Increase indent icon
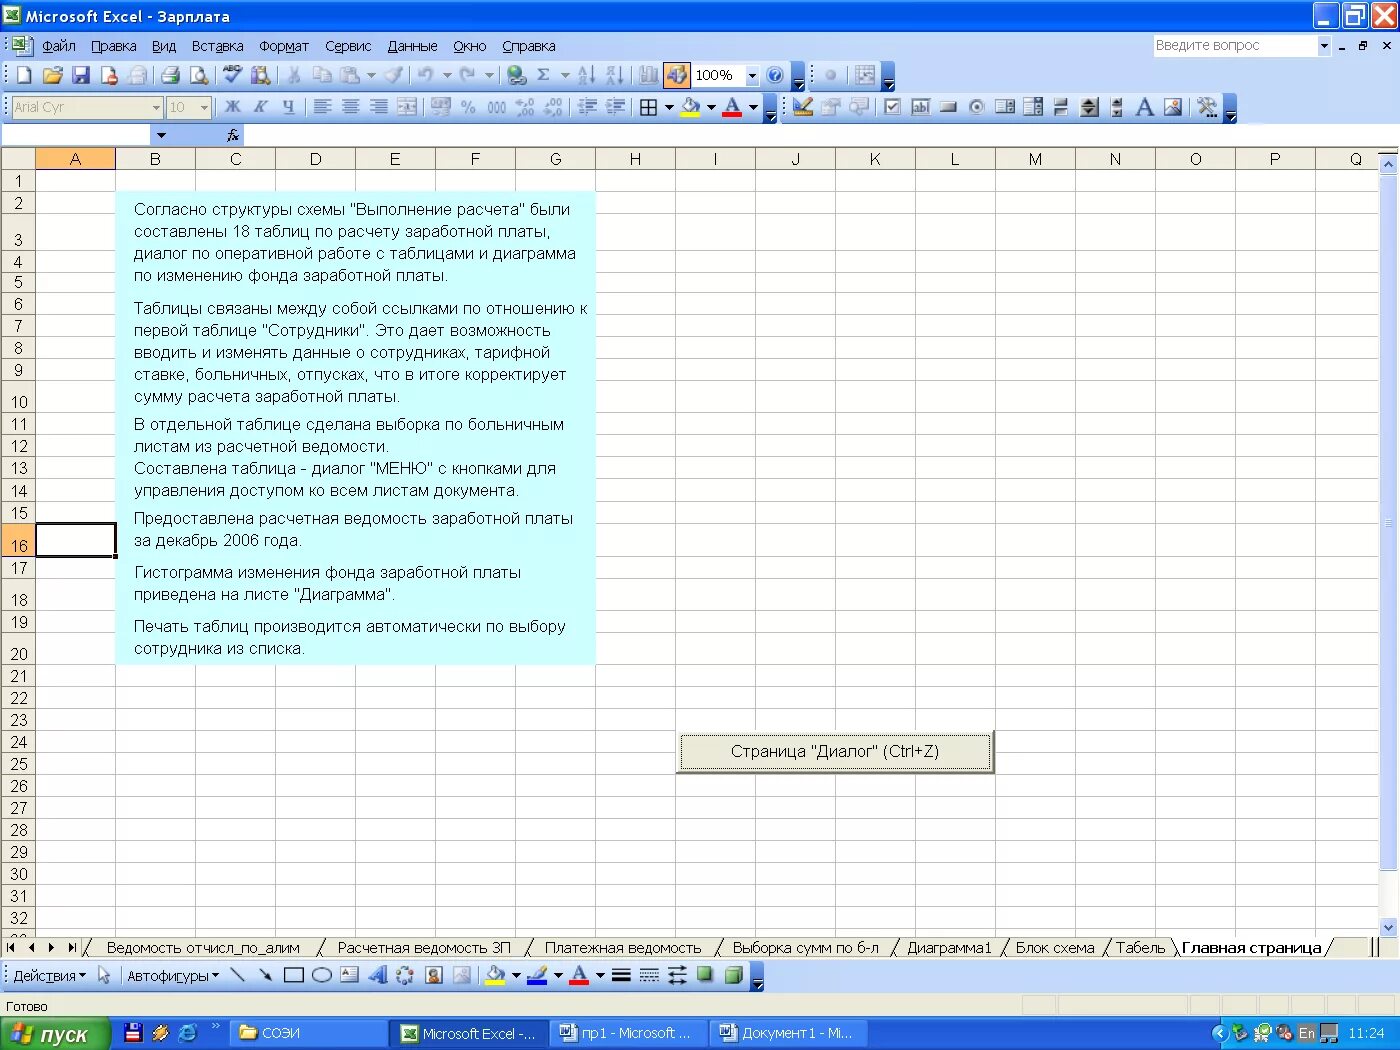The image size is (1400, 1050). (615, 107)
